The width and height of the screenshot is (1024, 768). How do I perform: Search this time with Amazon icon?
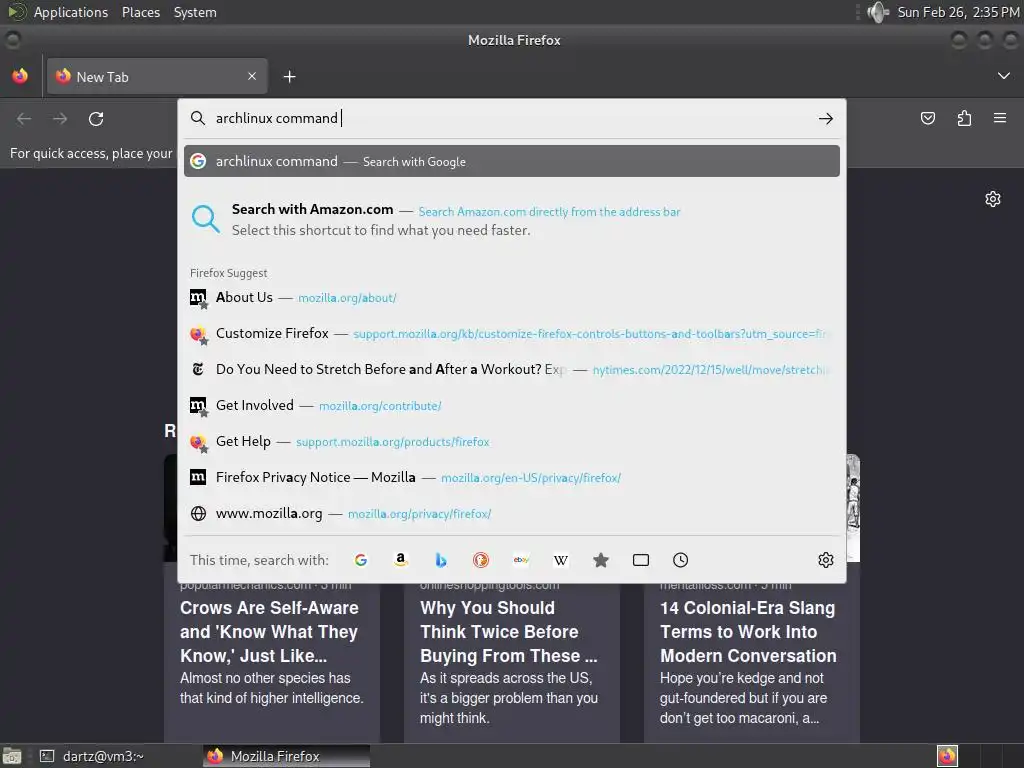click(x=401, y=560)
